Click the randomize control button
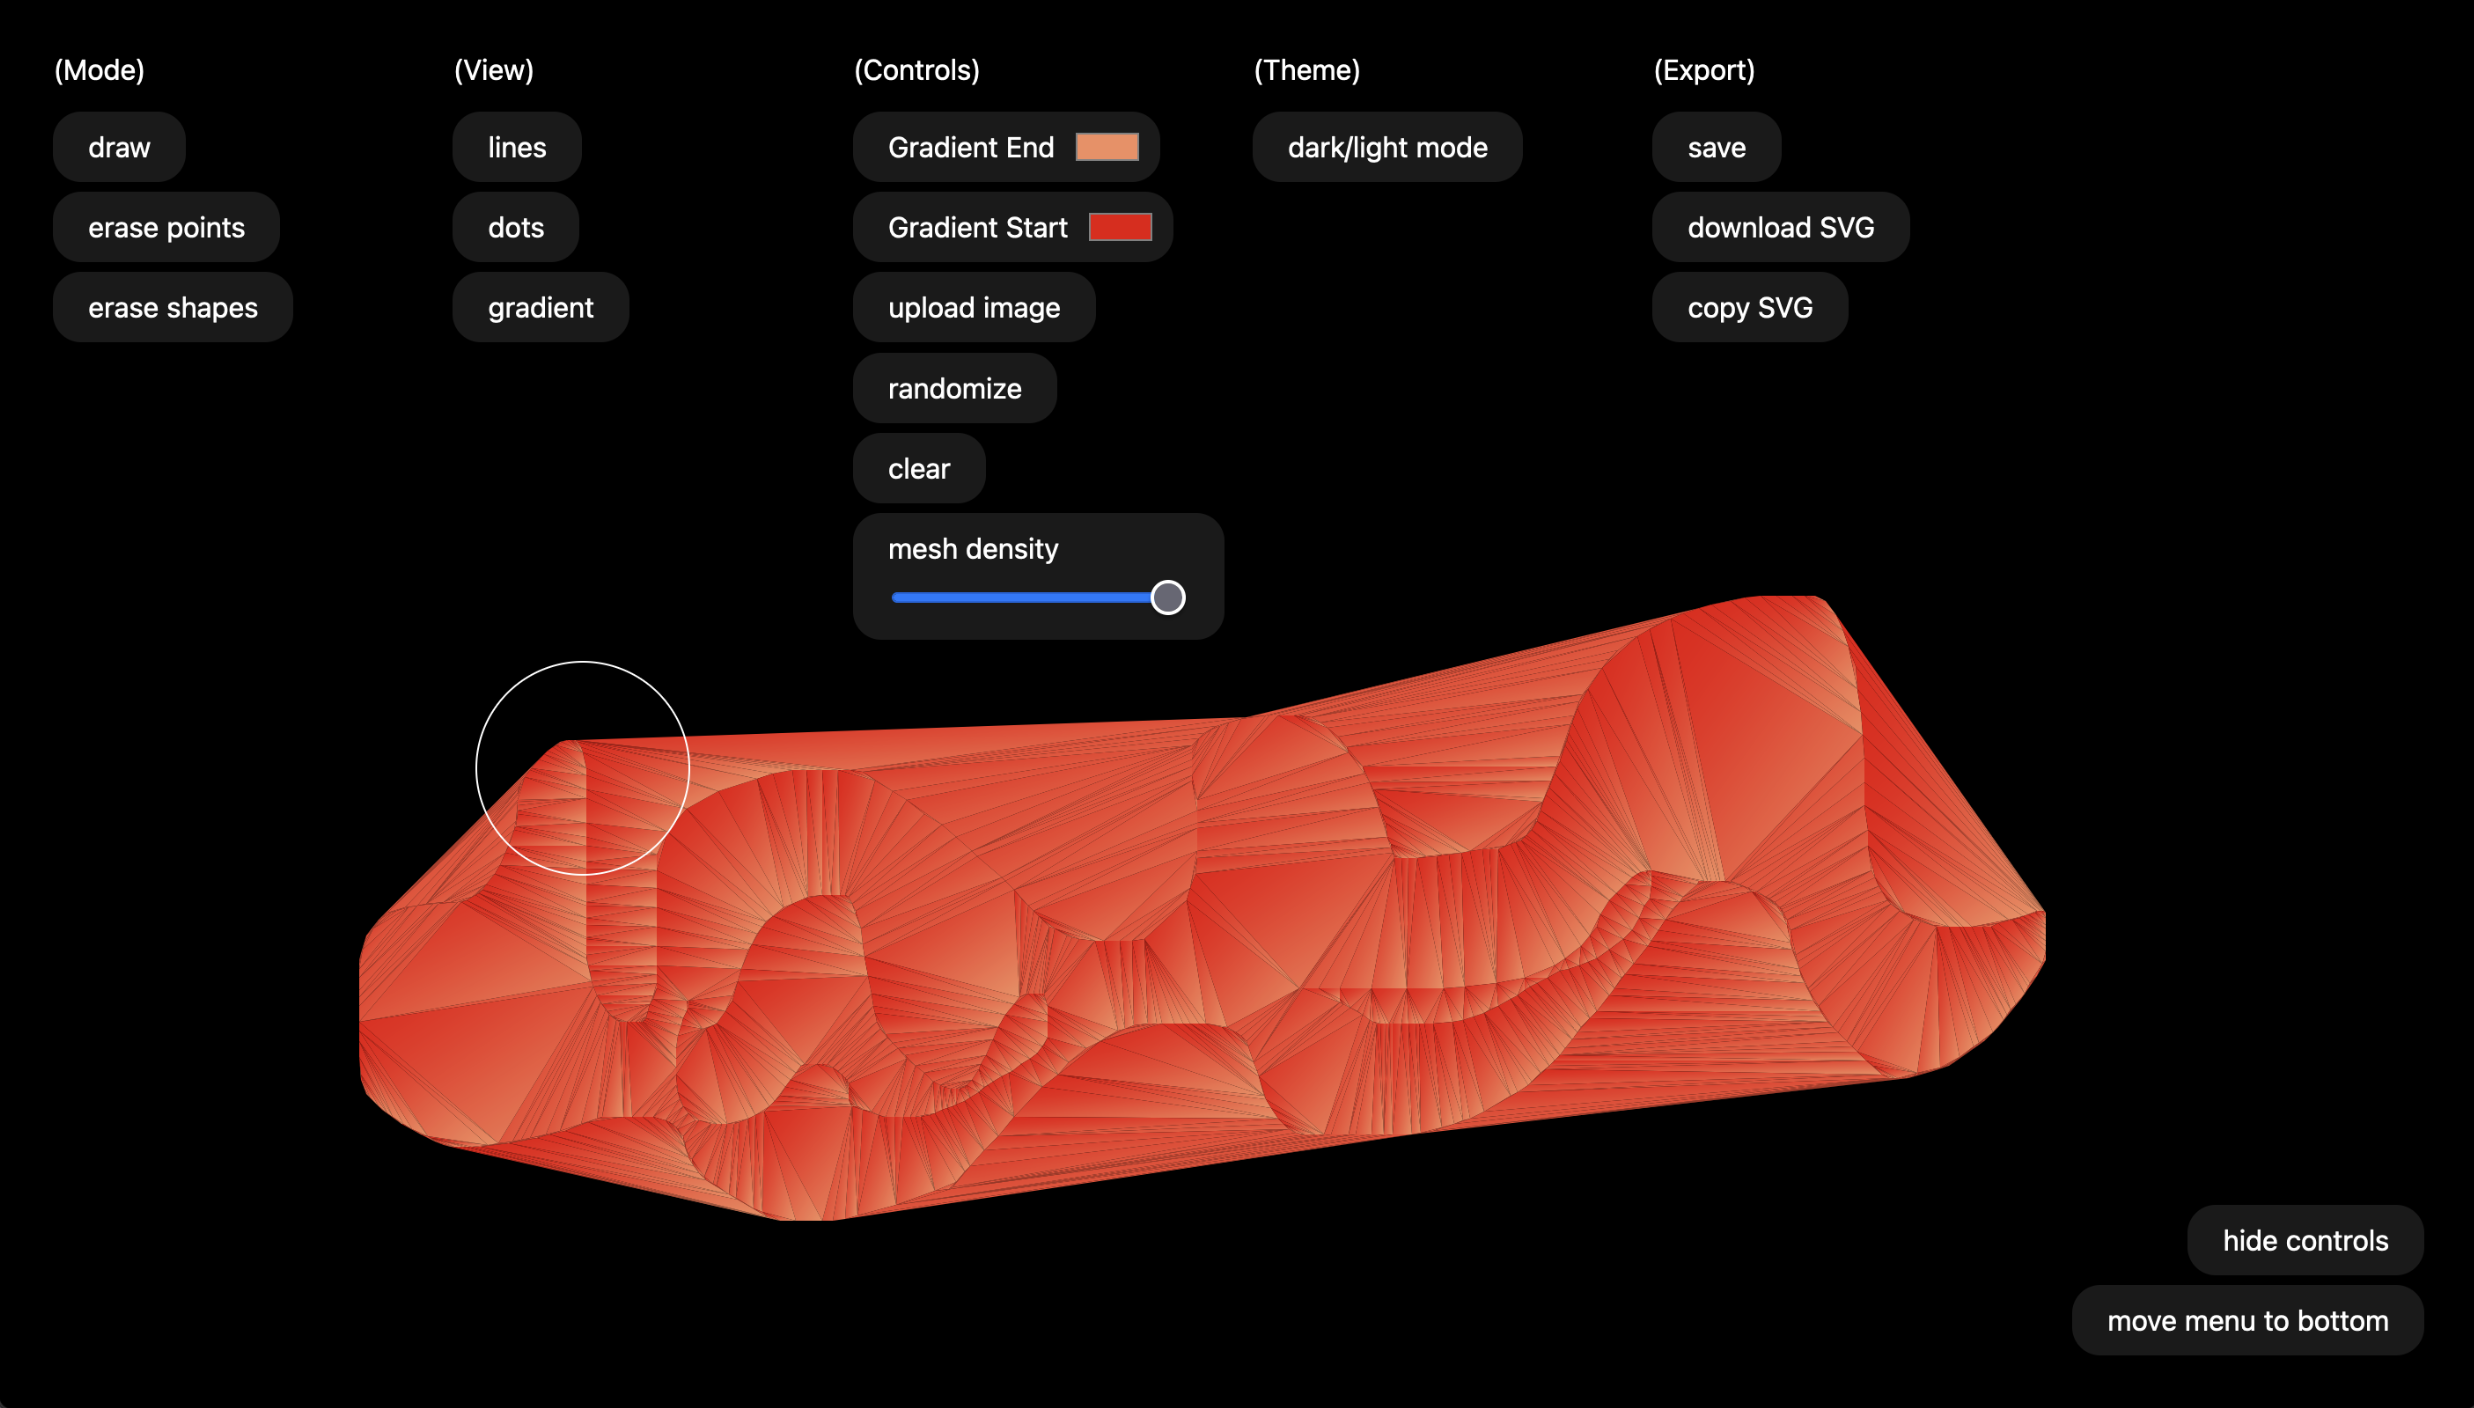 (955, 387)
